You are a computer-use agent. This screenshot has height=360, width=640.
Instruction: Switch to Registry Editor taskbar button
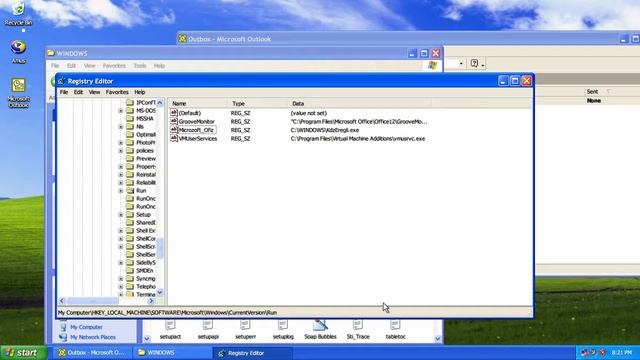tap(253, 353)
